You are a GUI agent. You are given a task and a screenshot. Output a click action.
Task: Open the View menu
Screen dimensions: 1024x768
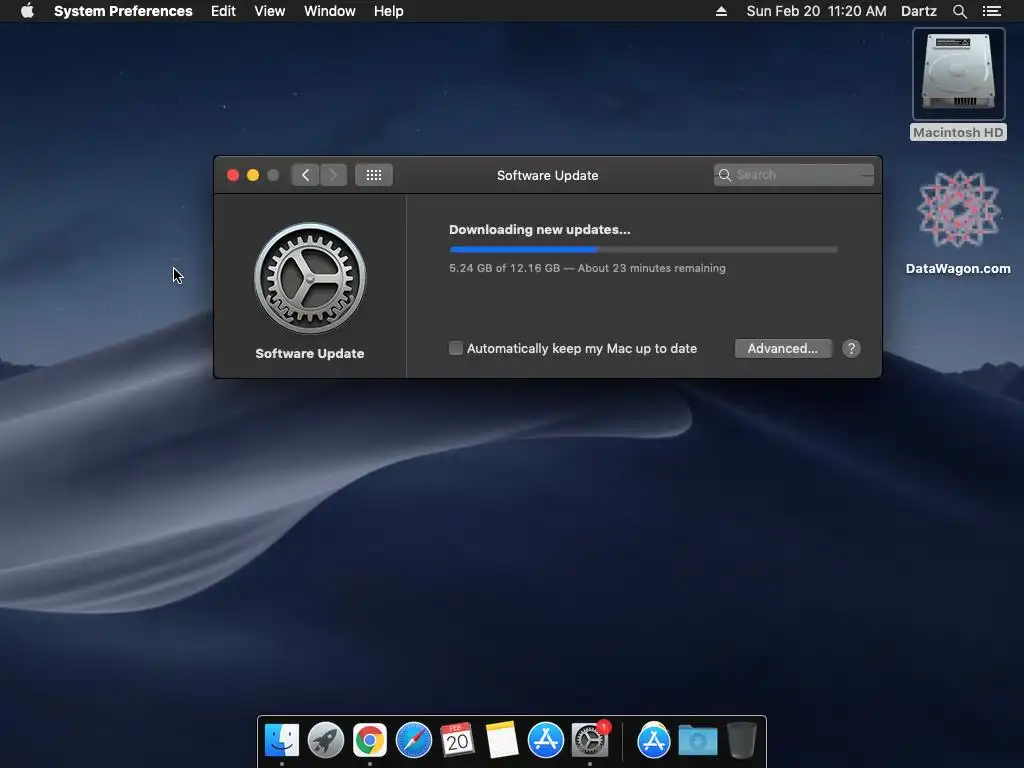point(270,11)
